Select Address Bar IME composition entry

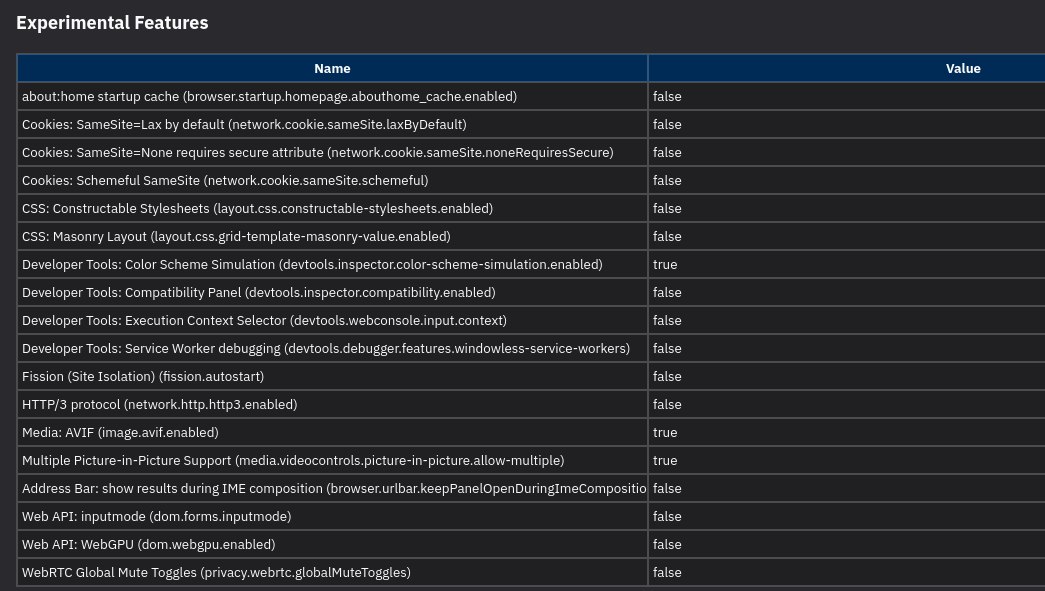coord(334,488)
